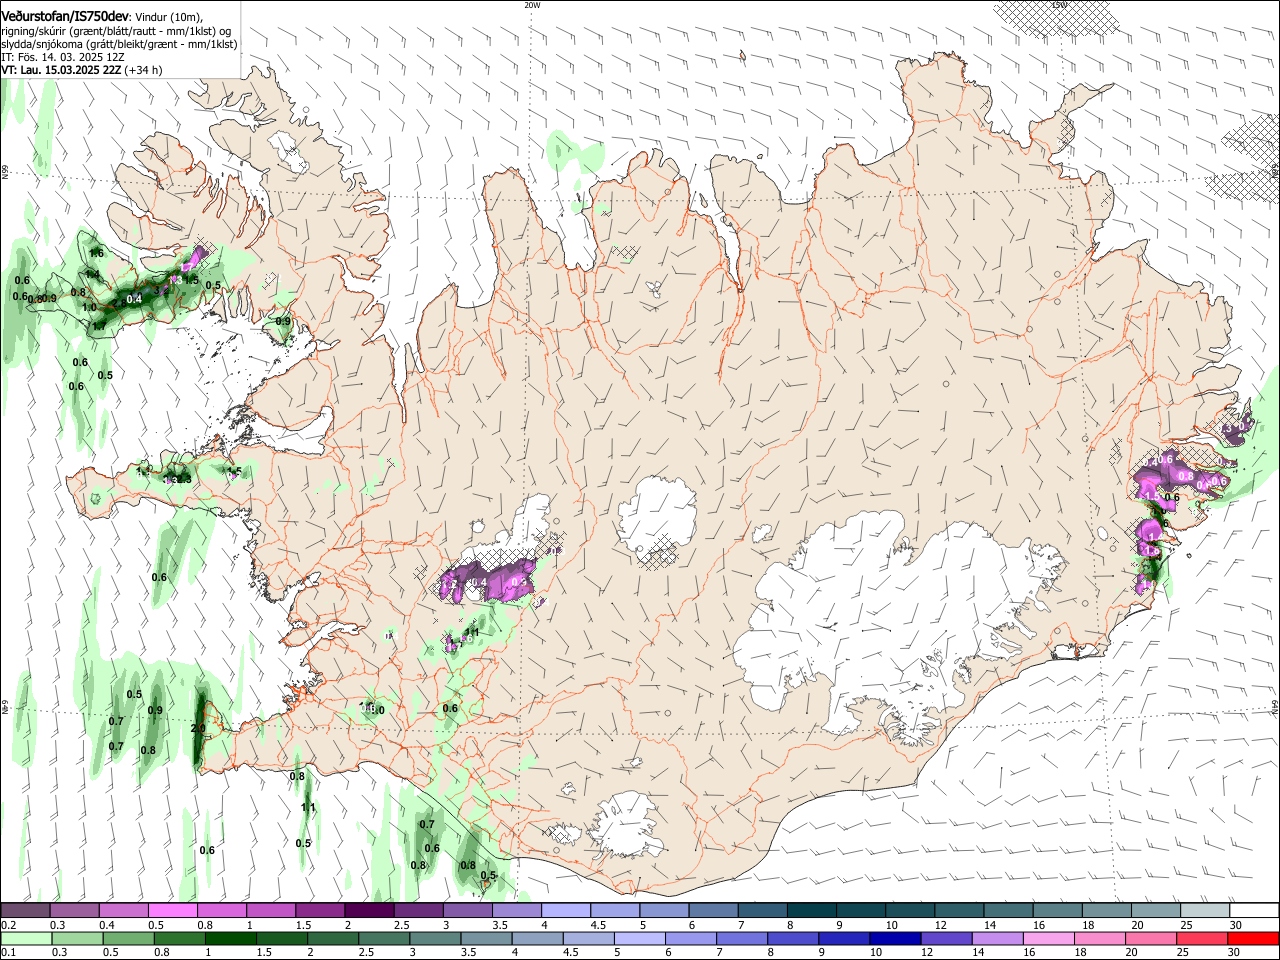This screenshot has width=1280, height=960.
Task: Click the red 30 swatch in the rain legend
Action: pos(1254,938)
